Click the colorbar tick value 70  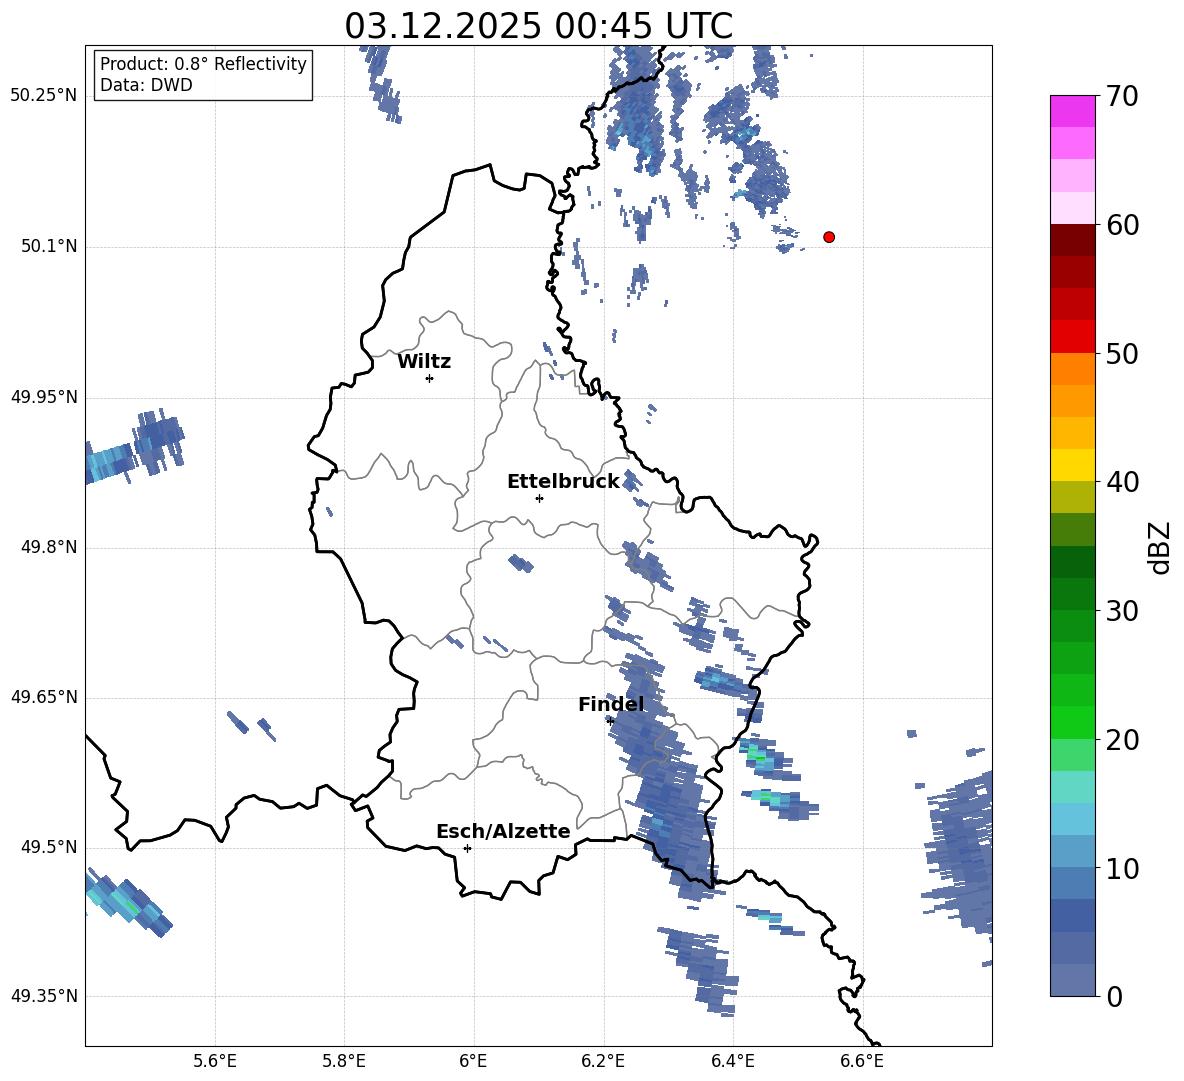point(1122,97)
